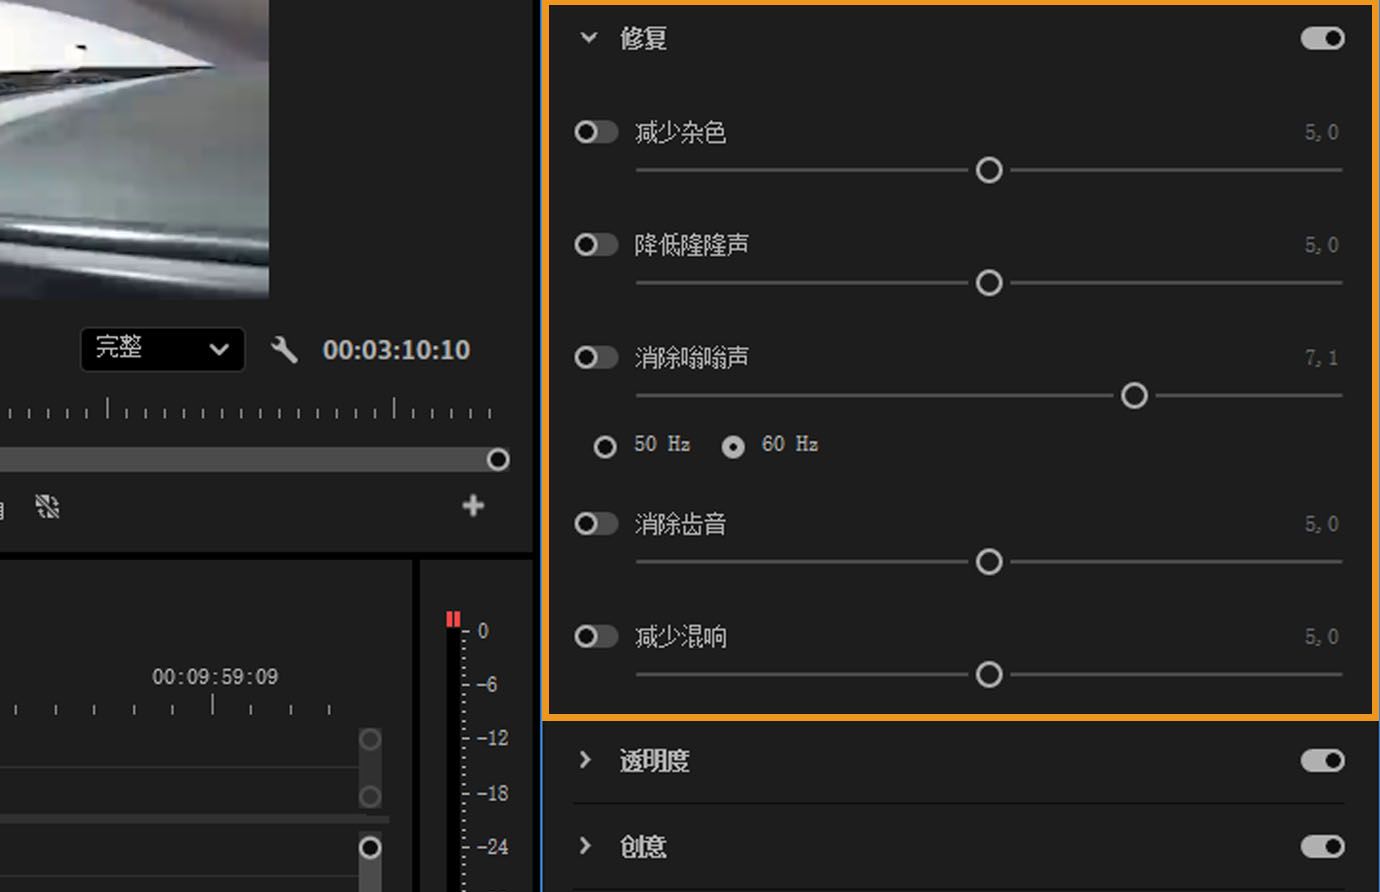Enable the 降低隆隆声 (Reduce Rumble) toggle
1380x892 pixels.
click(x=595, y=245)
